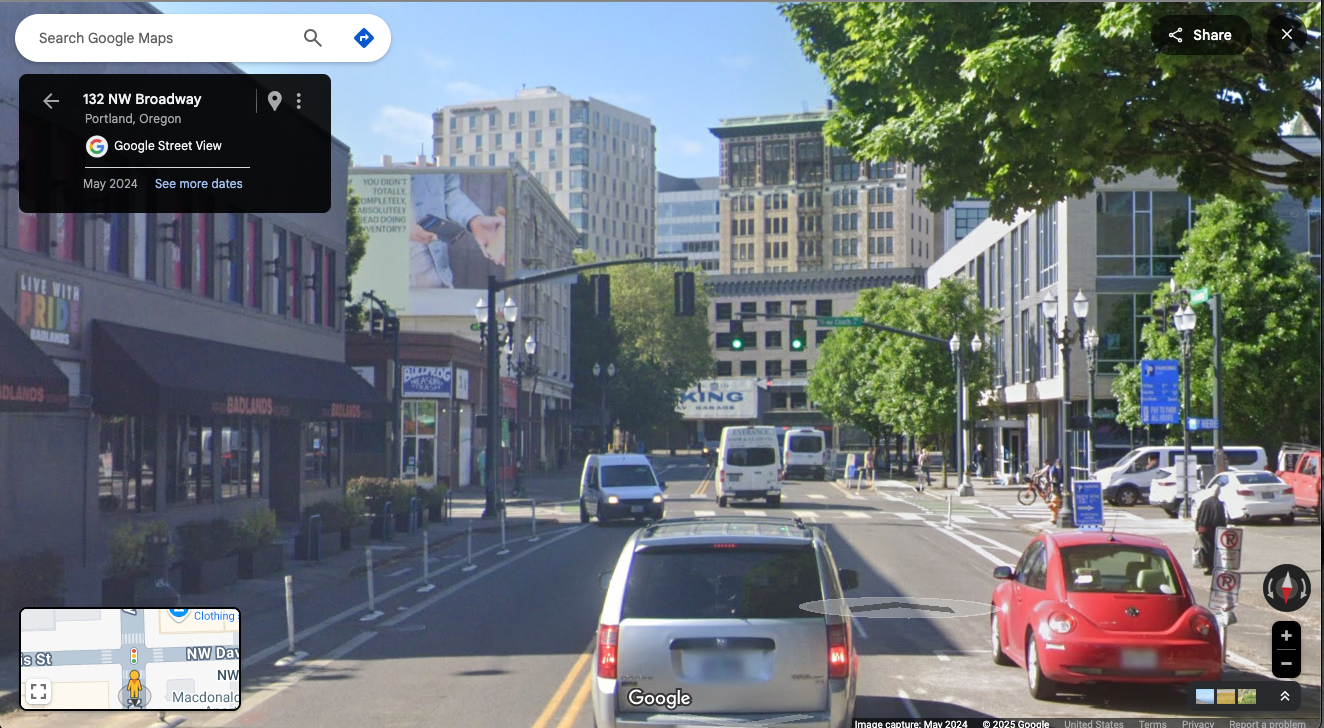Jump forward using the road arrow marker
The width and height of the screenshot is (1324, 728).
point(895,606)
